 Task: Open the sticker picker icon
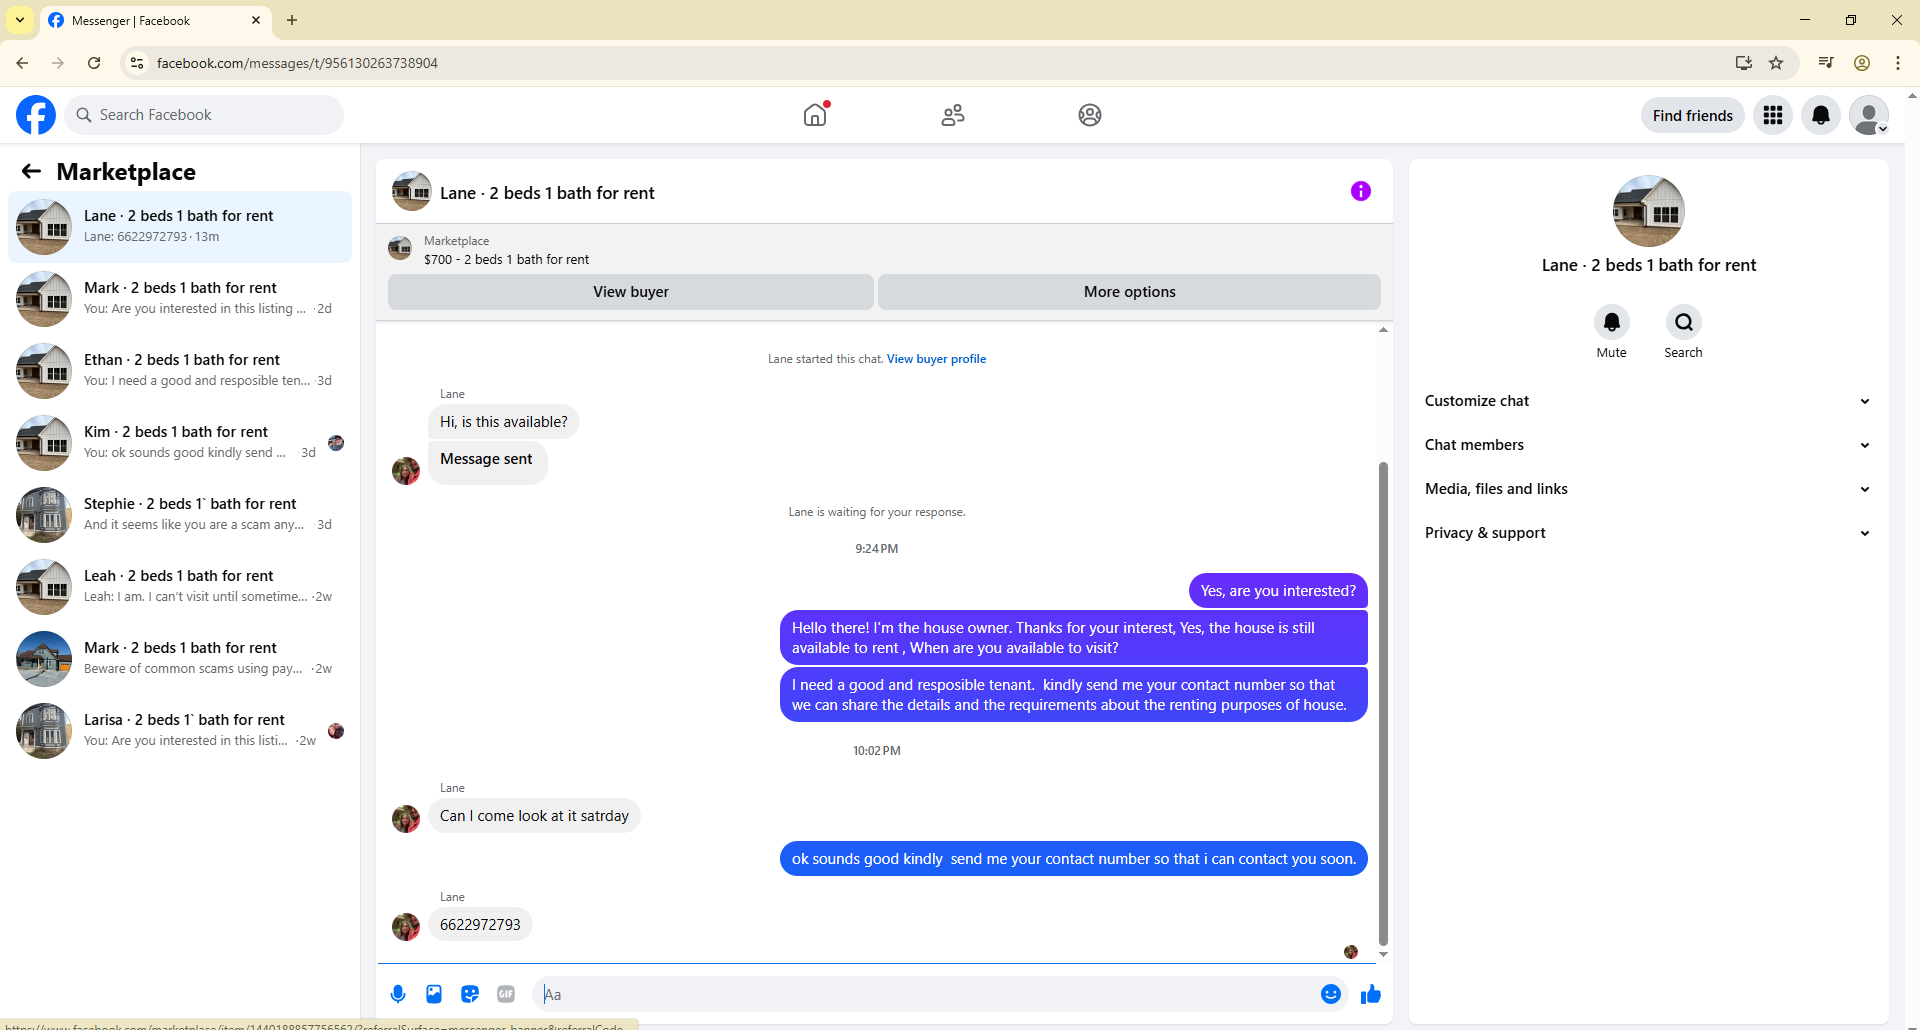click(x=470, y=994)
